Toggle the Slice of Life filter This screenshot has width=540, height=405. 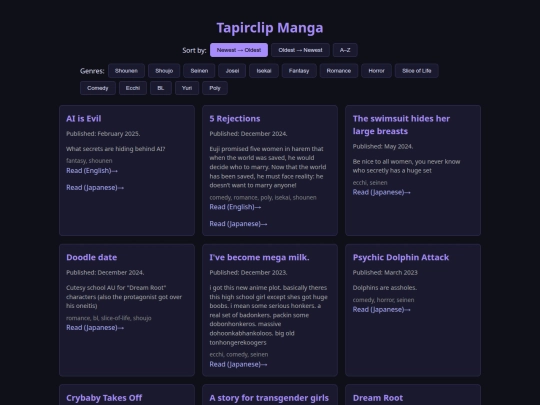pos(417,71)
